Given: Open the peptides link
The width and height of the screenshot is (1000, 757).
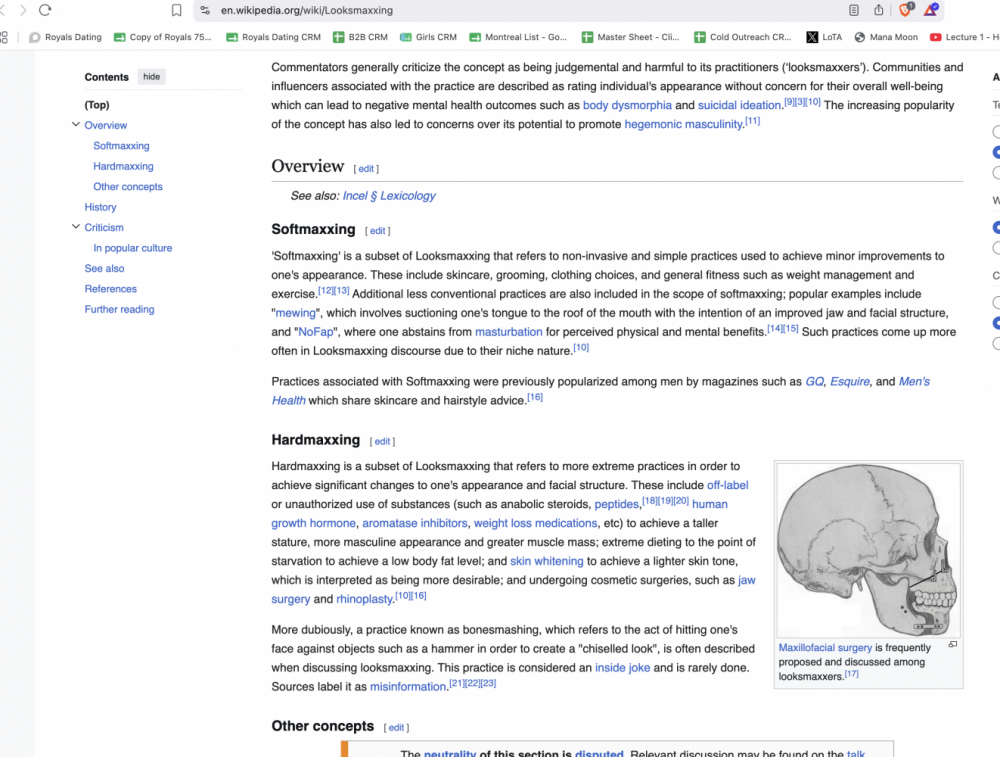Looking at the screenshot, I should [616, 504].
